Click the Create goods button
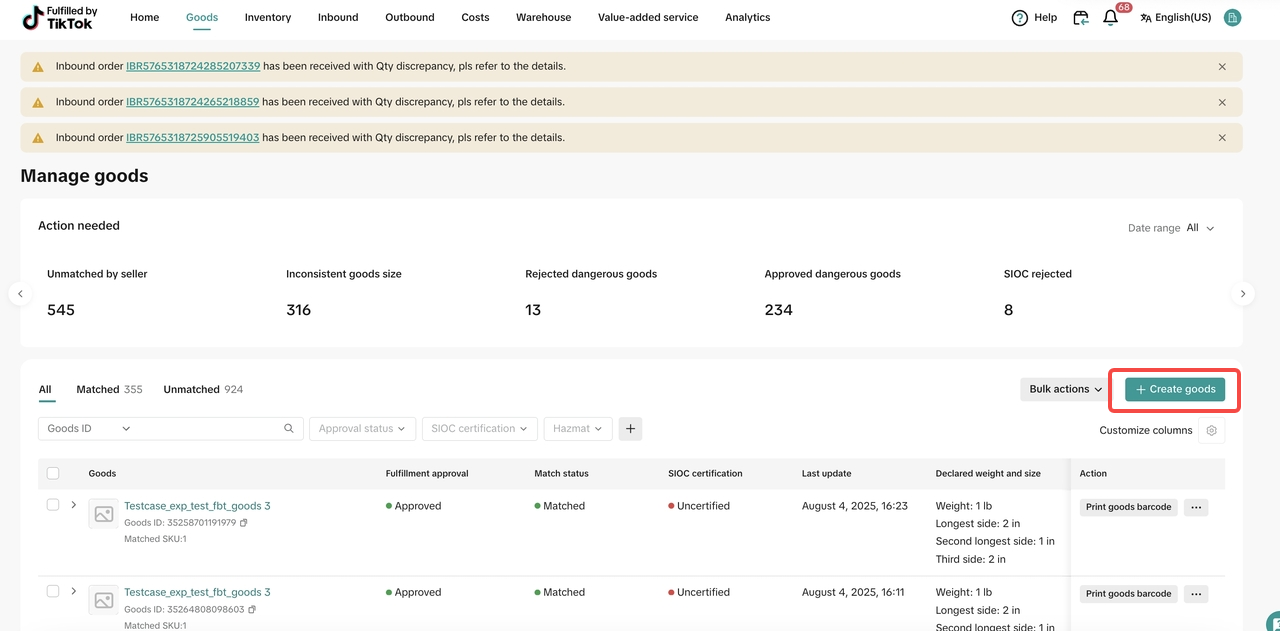Image resolution: width=1280 pixels, height=631 pixels. pyautogui.click(x=1175, y=389)
